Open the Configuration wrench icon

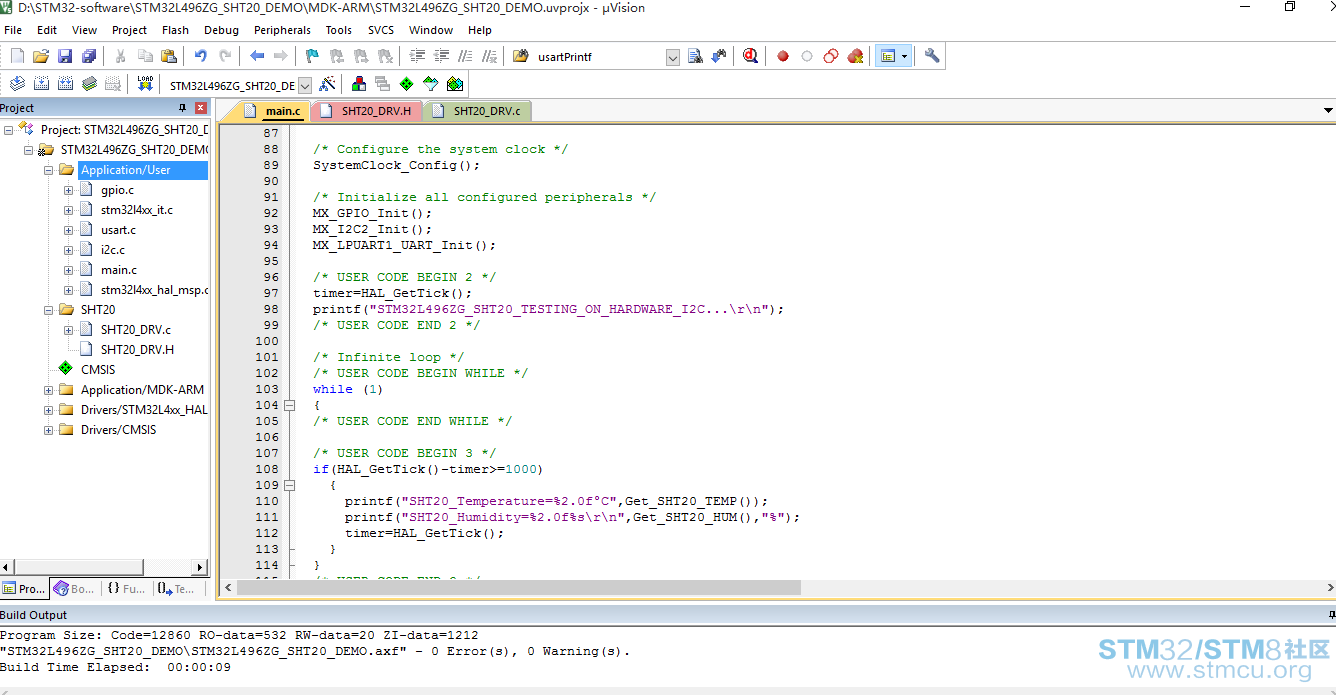(932, 56)
